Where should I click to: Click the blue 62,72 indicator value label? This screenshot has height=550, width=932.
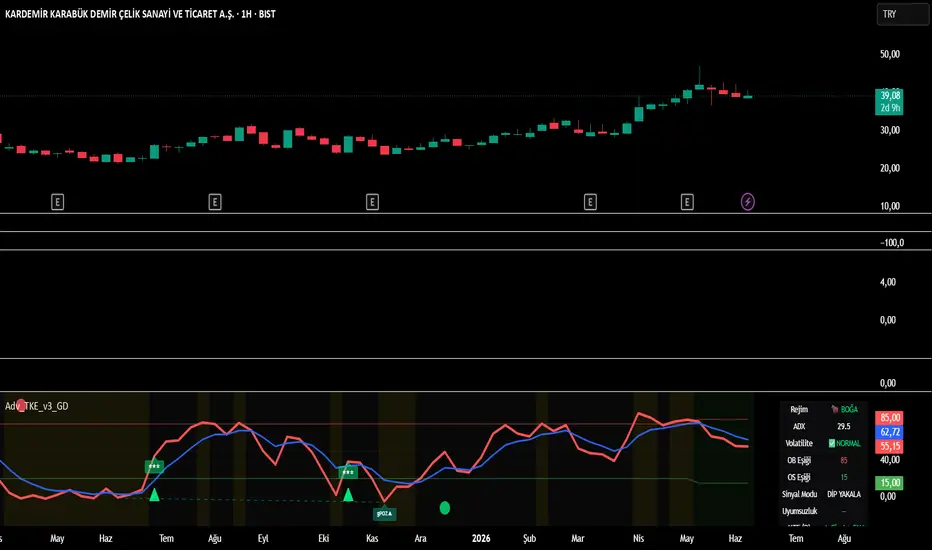[890, 432]
